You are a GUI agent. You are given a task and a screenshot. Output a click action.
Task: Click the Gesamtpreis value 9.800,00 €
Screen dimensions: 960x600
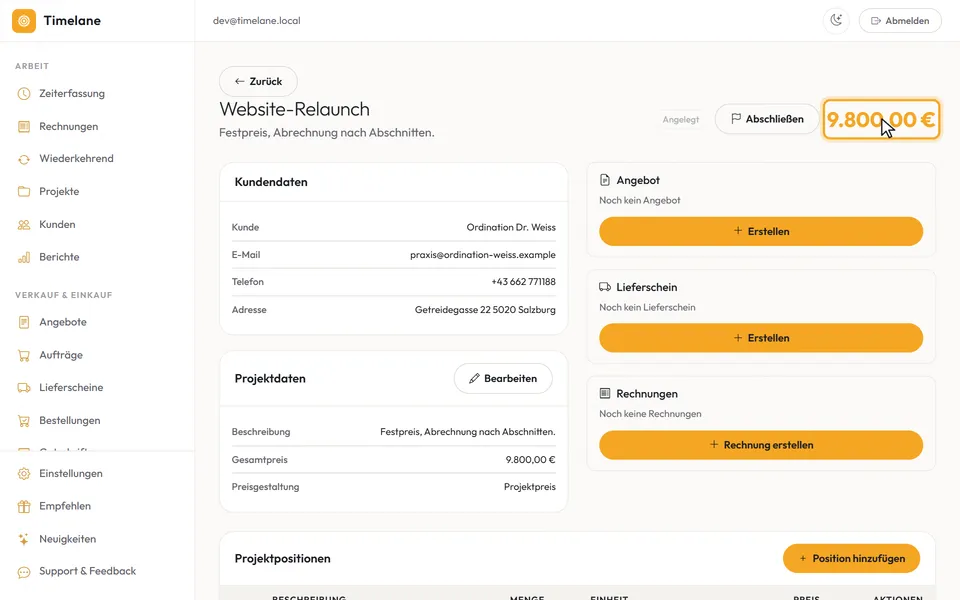(530, 460)
